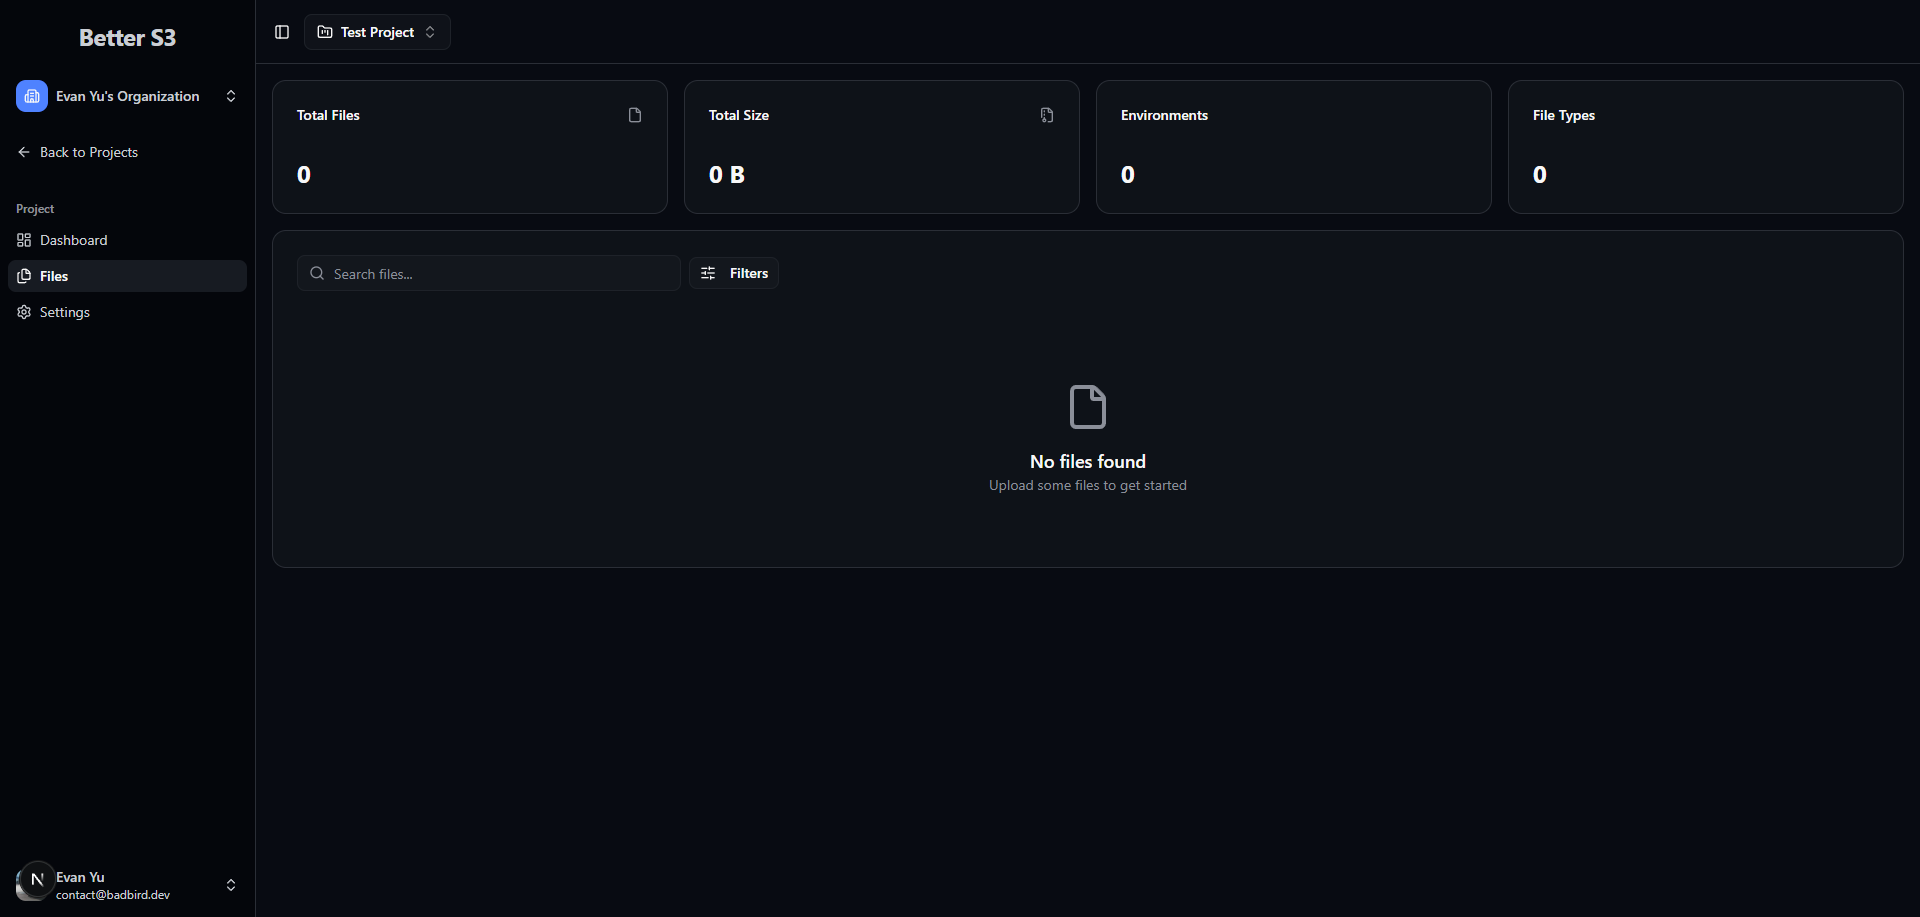The width and height of the screenshot is (1920, 917).
Task: Click the back arrow icon
Action: coord(24,152)
